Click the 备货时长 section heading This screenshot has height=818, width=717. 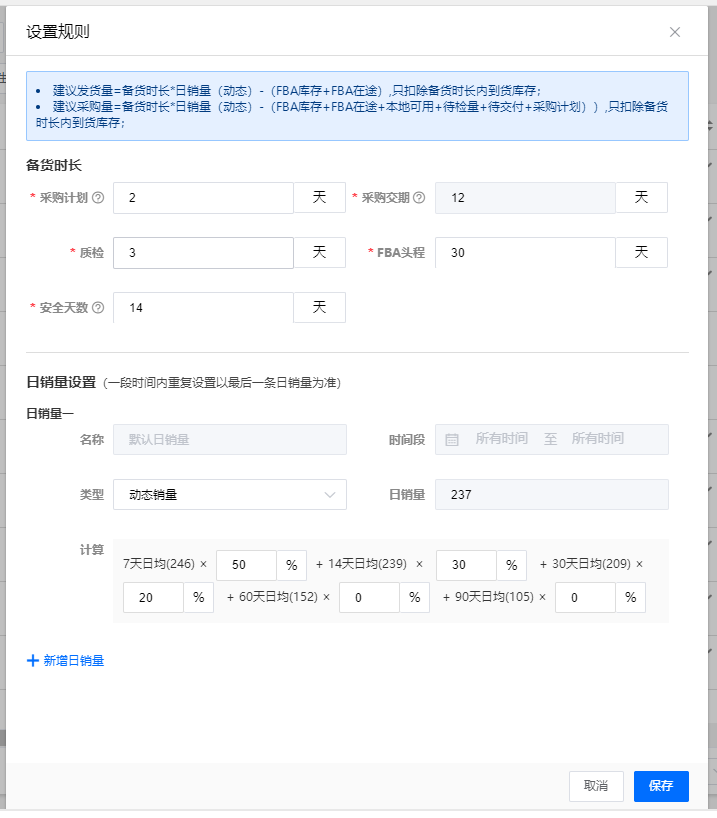[54, 166]
